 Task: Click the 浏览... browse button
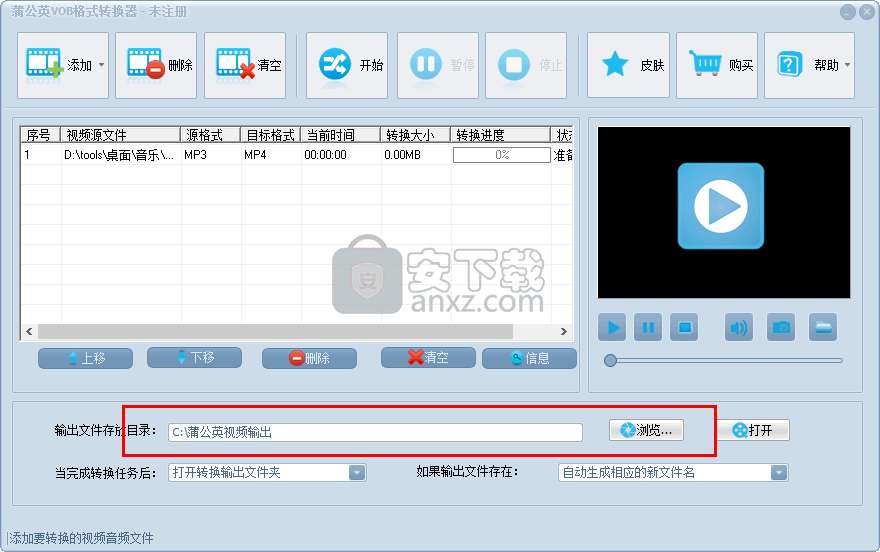pos(647,430)
